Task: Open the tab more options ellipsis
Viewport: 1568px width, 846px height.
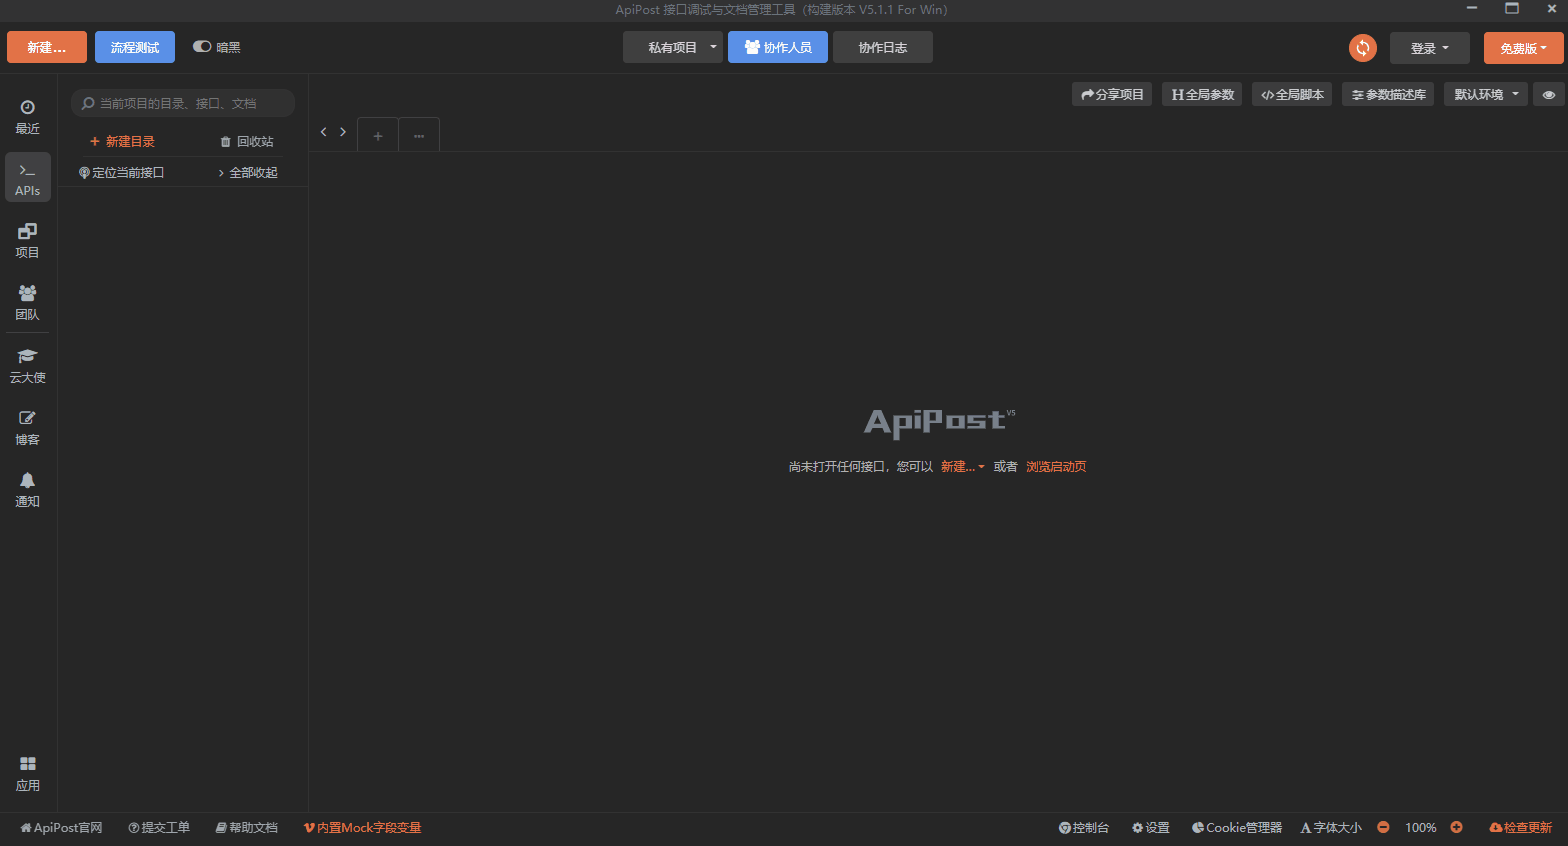Action: point(419,135)
